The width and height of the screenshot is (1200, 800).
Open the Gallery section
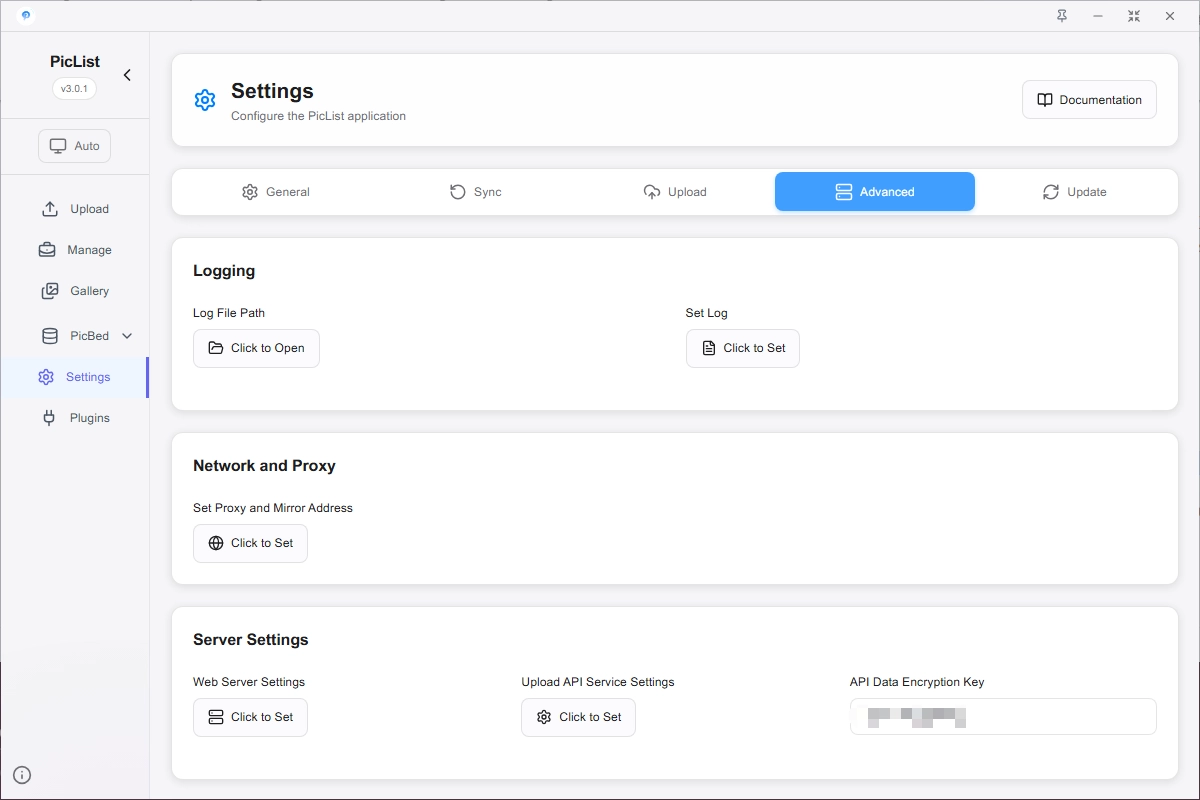click(x=75, y=291)
